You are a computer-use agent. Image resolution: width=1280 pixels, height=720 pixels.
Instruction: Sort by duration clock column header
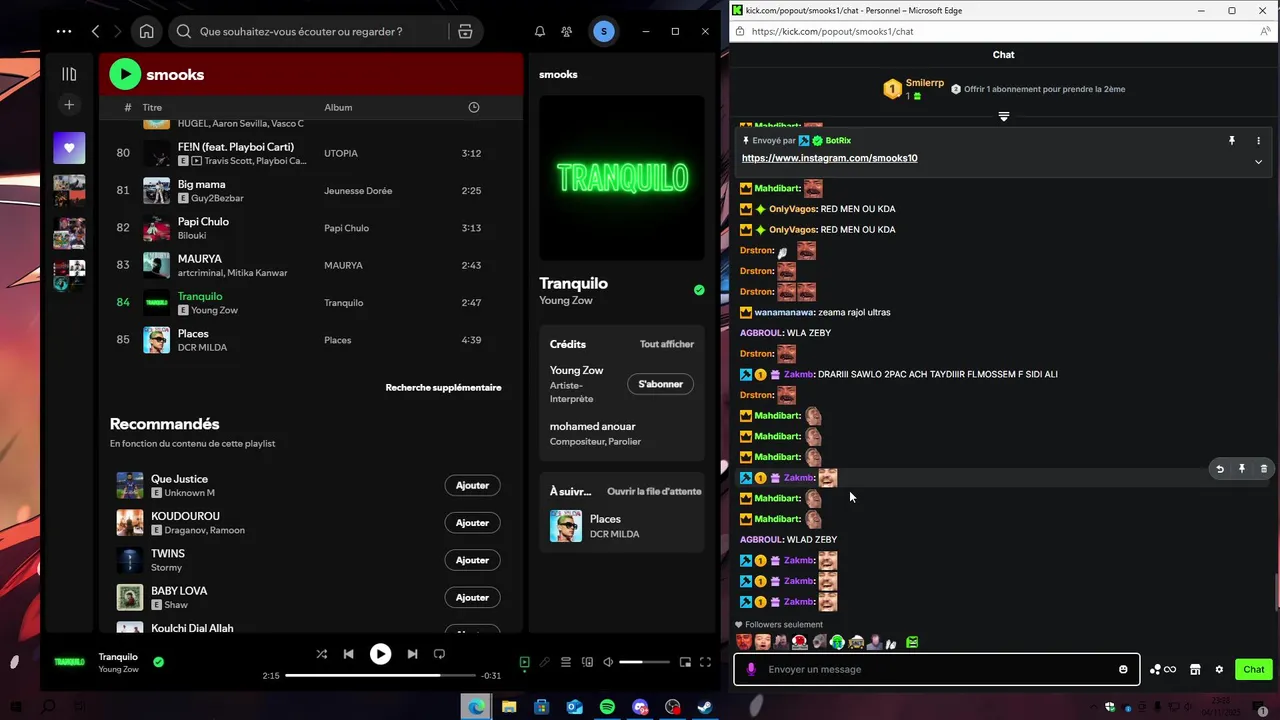pos(474,107)
